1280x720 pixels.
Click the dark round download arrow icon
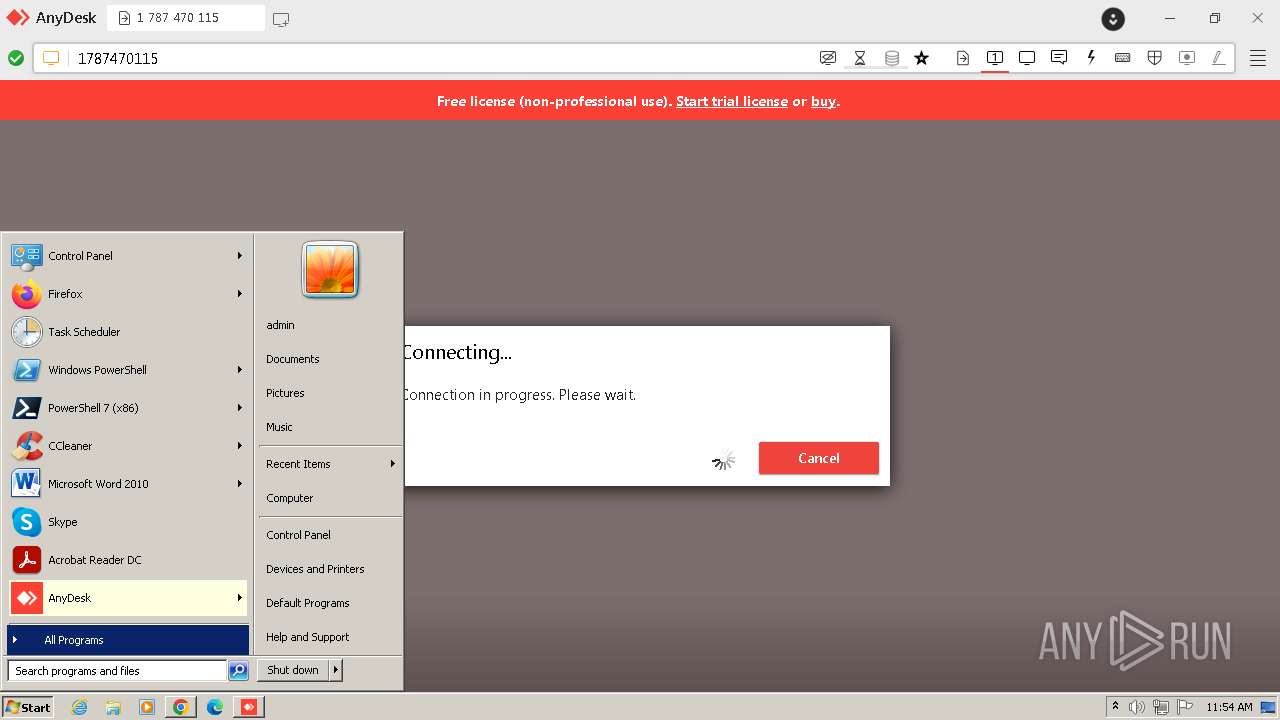1113,18
